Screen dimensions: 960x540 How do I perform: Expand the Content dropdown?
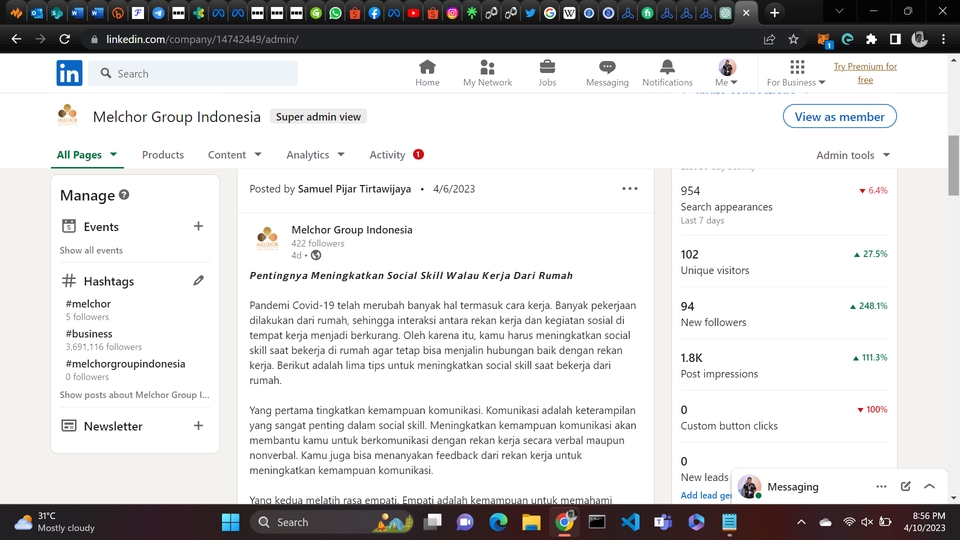click(234, 155)
